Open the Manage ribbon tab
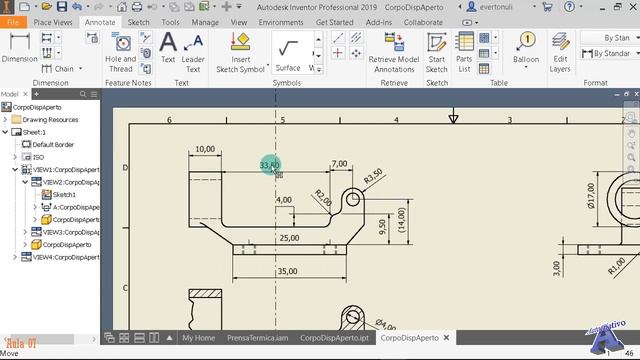Image resolution: width=640 pixels, height=360 pixels. [x=205, y=22]
